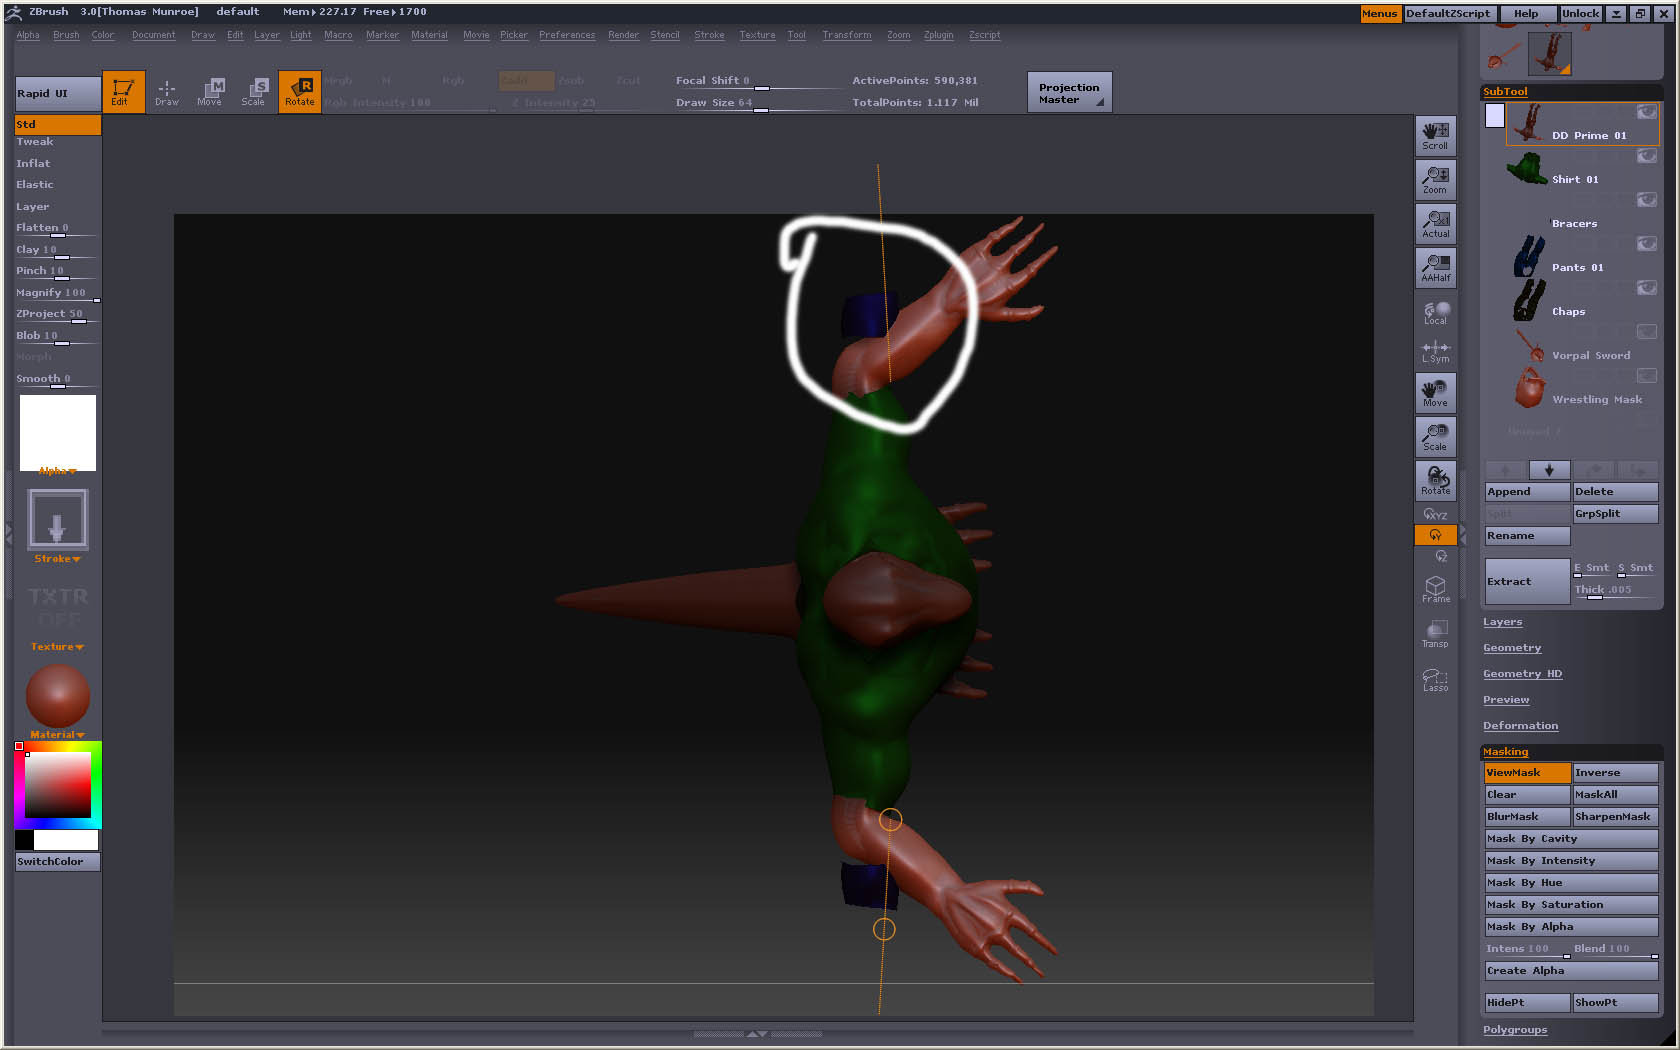Open the Alpha selector swatch
The width and height of the screenshot is (1680, 1050).
click(x=58, y=433)
